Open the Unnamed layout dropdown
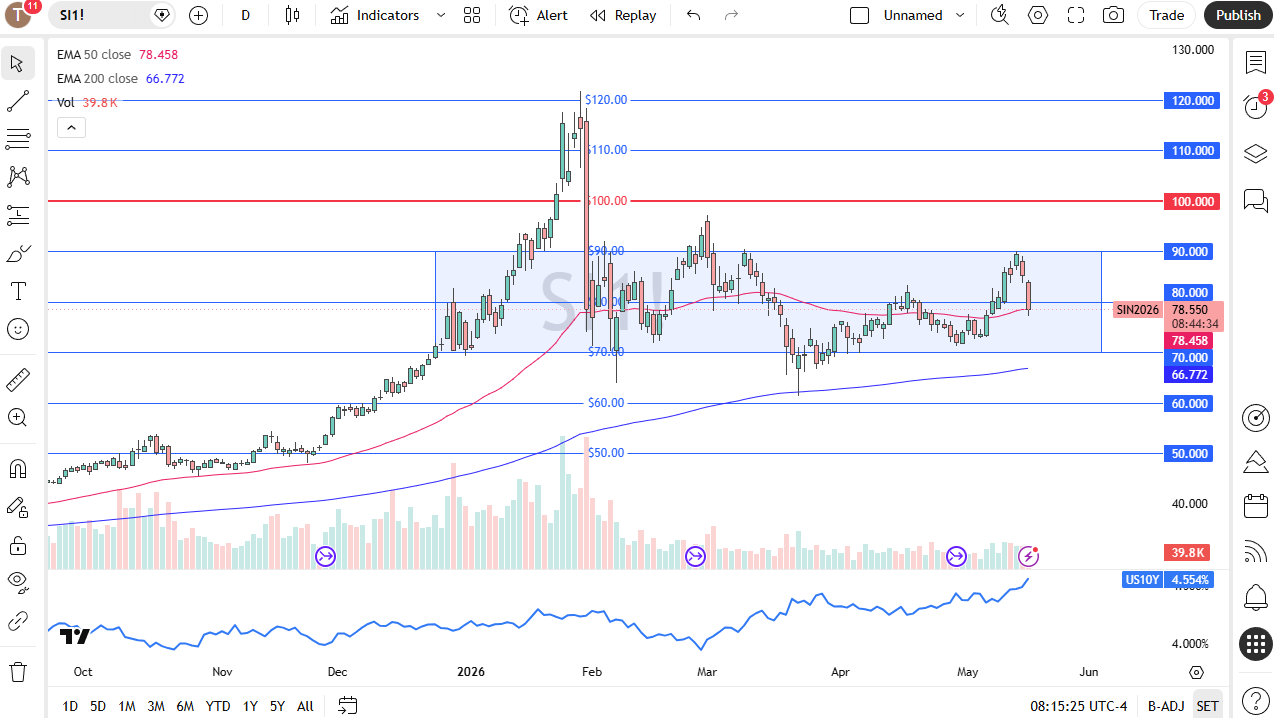1274x718 pixels. click(924, 15)
